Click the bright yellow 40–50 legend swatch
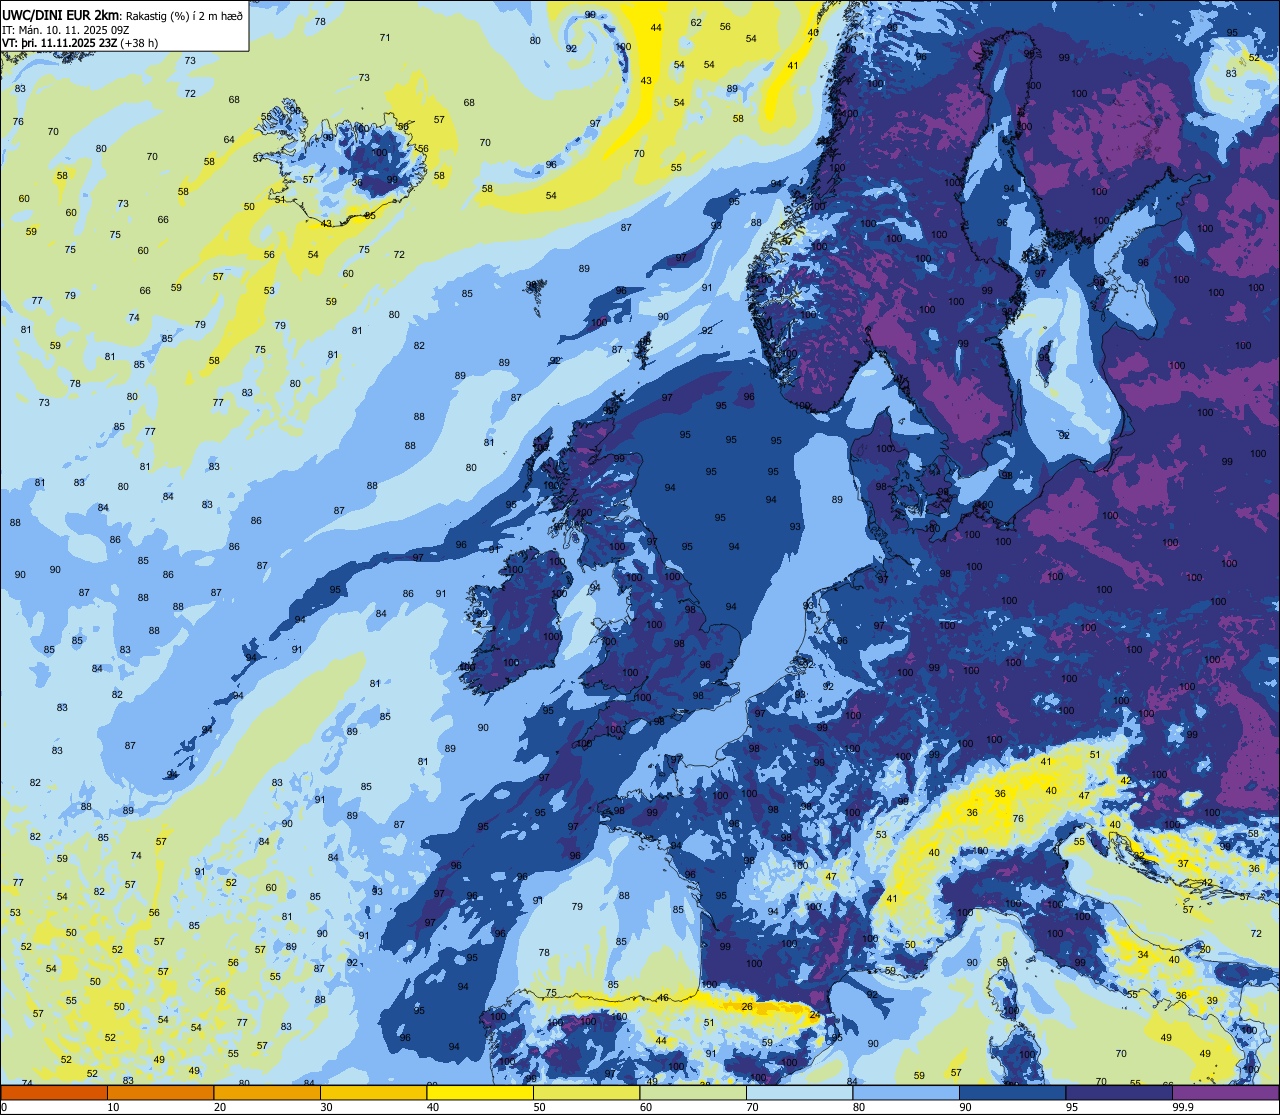This screenshot has height=1115, width=1280. 480,1093
